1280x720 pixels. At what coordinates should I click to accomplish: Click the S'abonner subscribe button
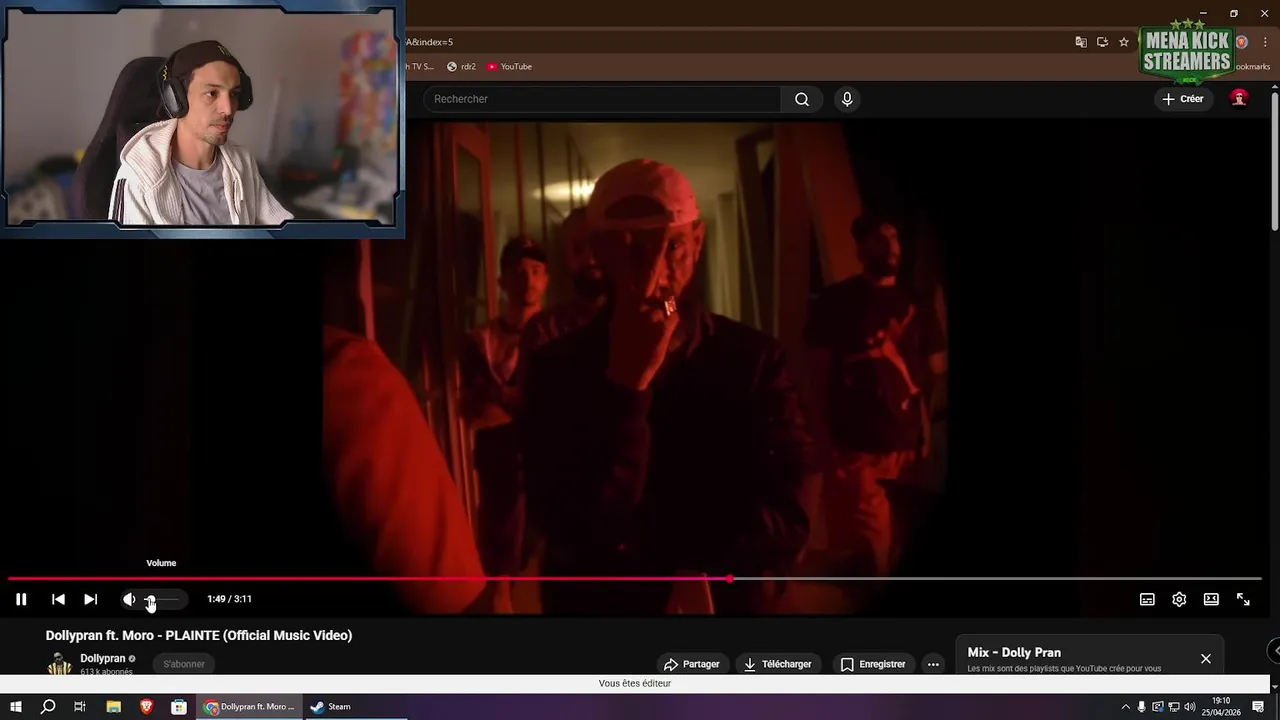click(184, 664)
